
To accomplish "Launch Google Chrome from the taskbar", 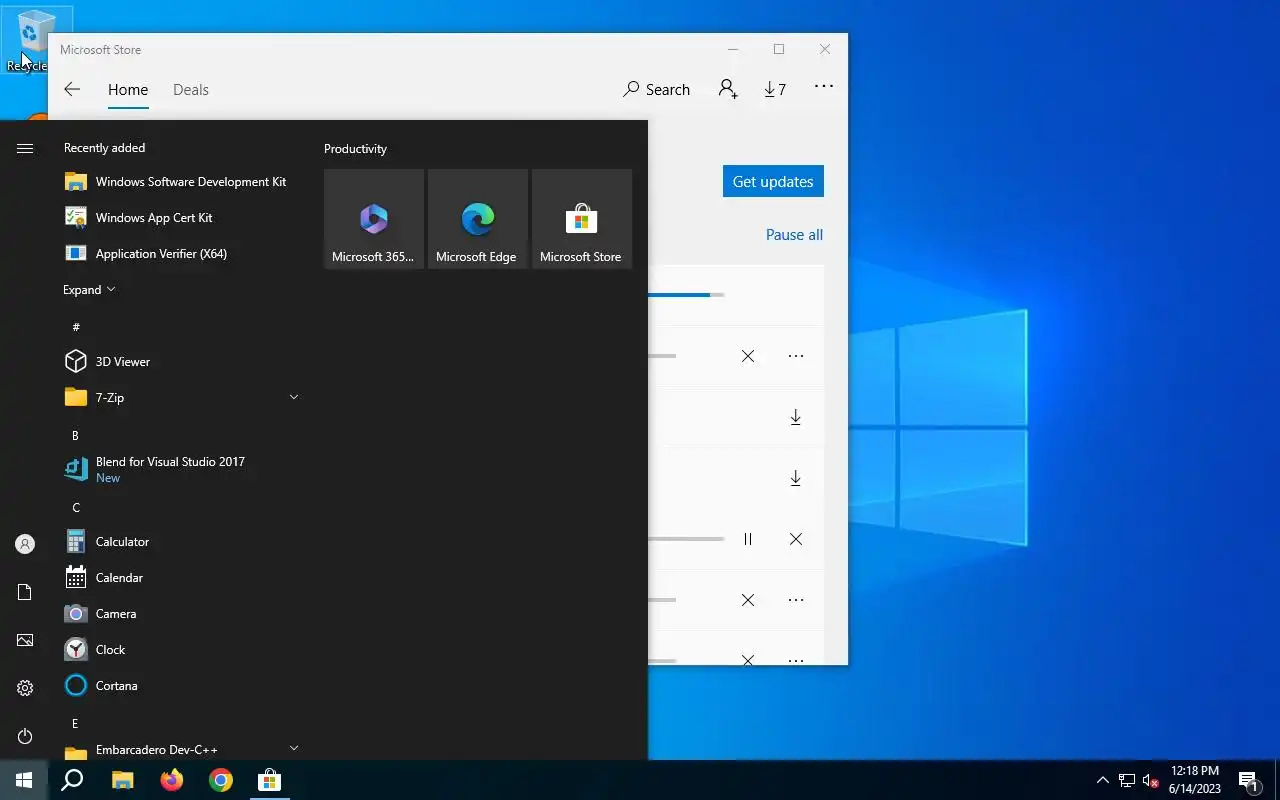I will pyautogui.click(x=220, y=780).
